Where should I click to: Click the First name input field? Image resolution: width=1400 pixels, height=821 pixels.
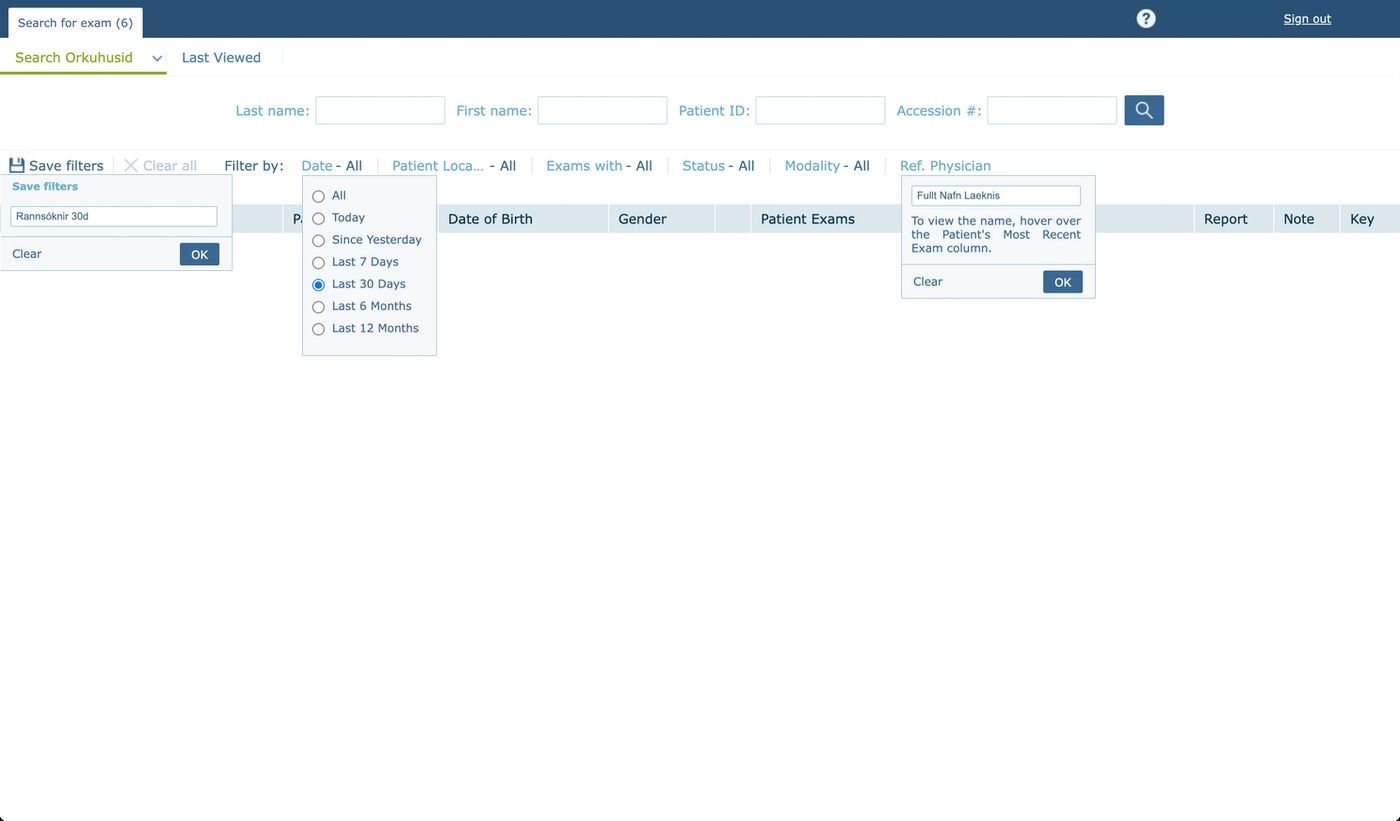click(602, 110)
